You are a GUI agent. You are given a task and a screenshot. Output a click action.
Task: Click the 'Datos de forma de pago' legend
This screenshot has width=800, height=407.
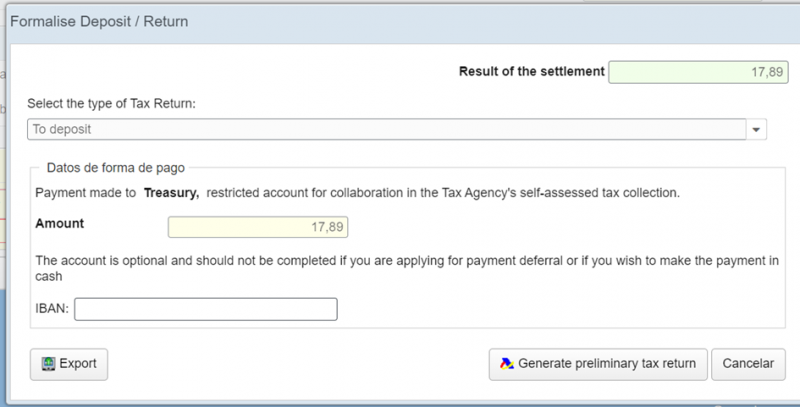[115, 168]
